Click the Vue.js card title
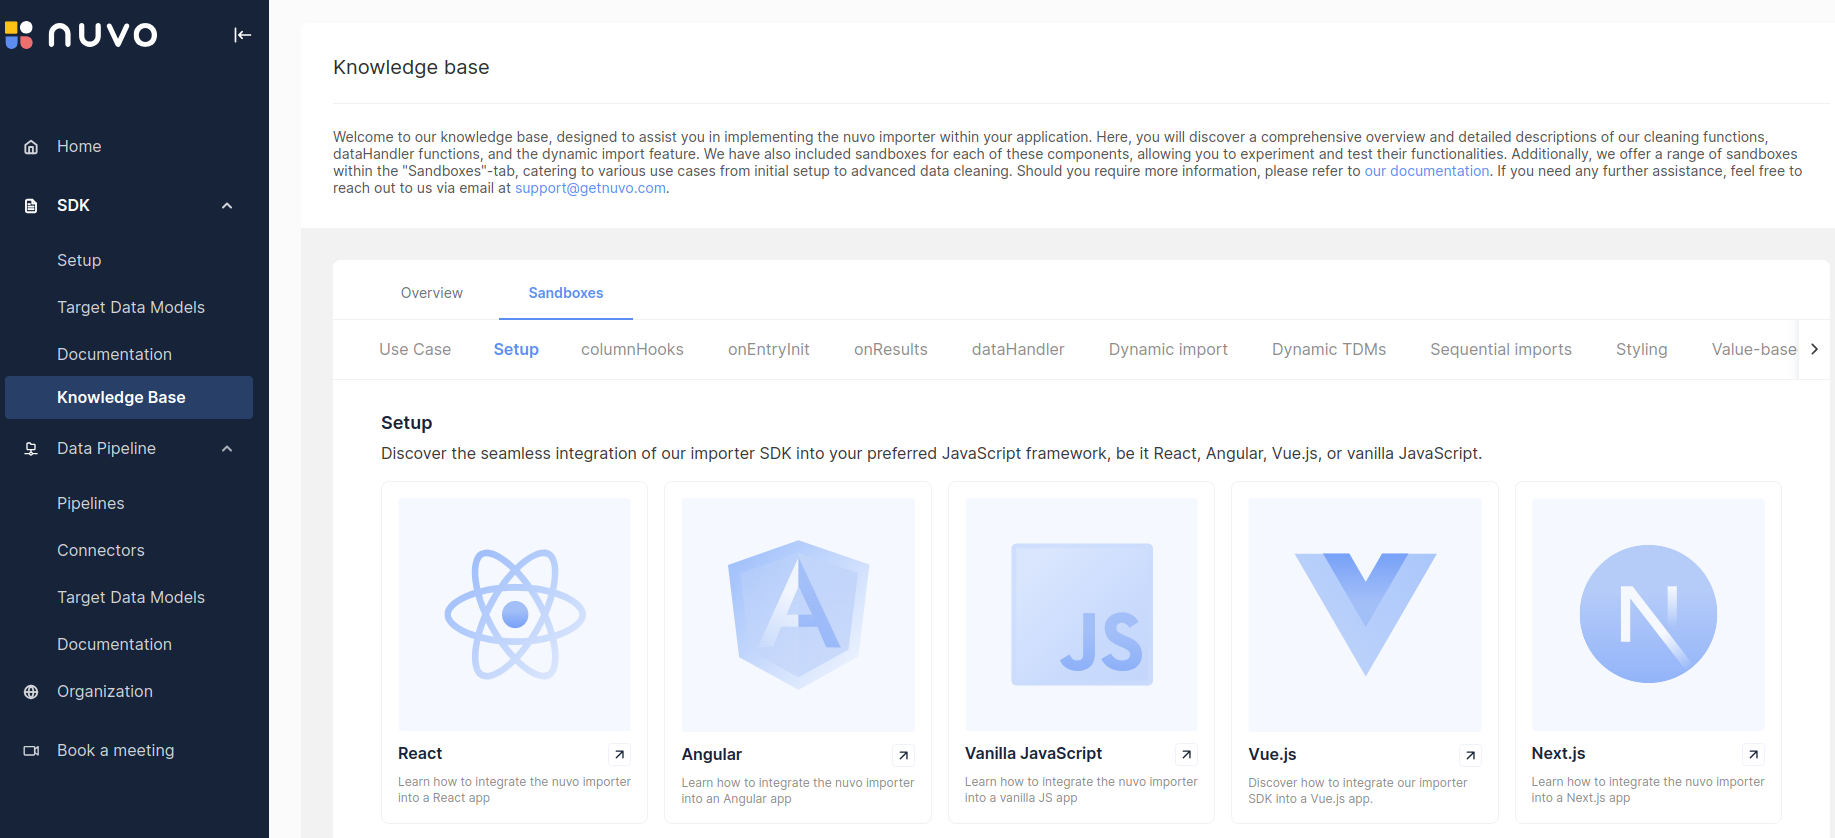 [1272, 754]
